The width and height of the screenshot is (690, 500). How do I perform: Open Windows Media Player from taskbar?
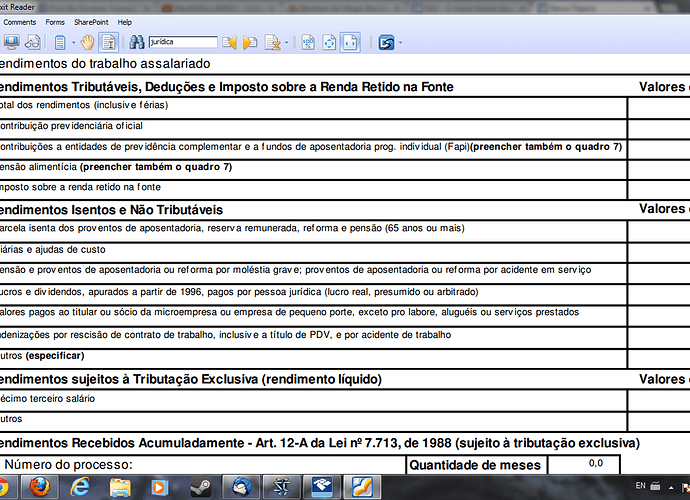[160, 487]
